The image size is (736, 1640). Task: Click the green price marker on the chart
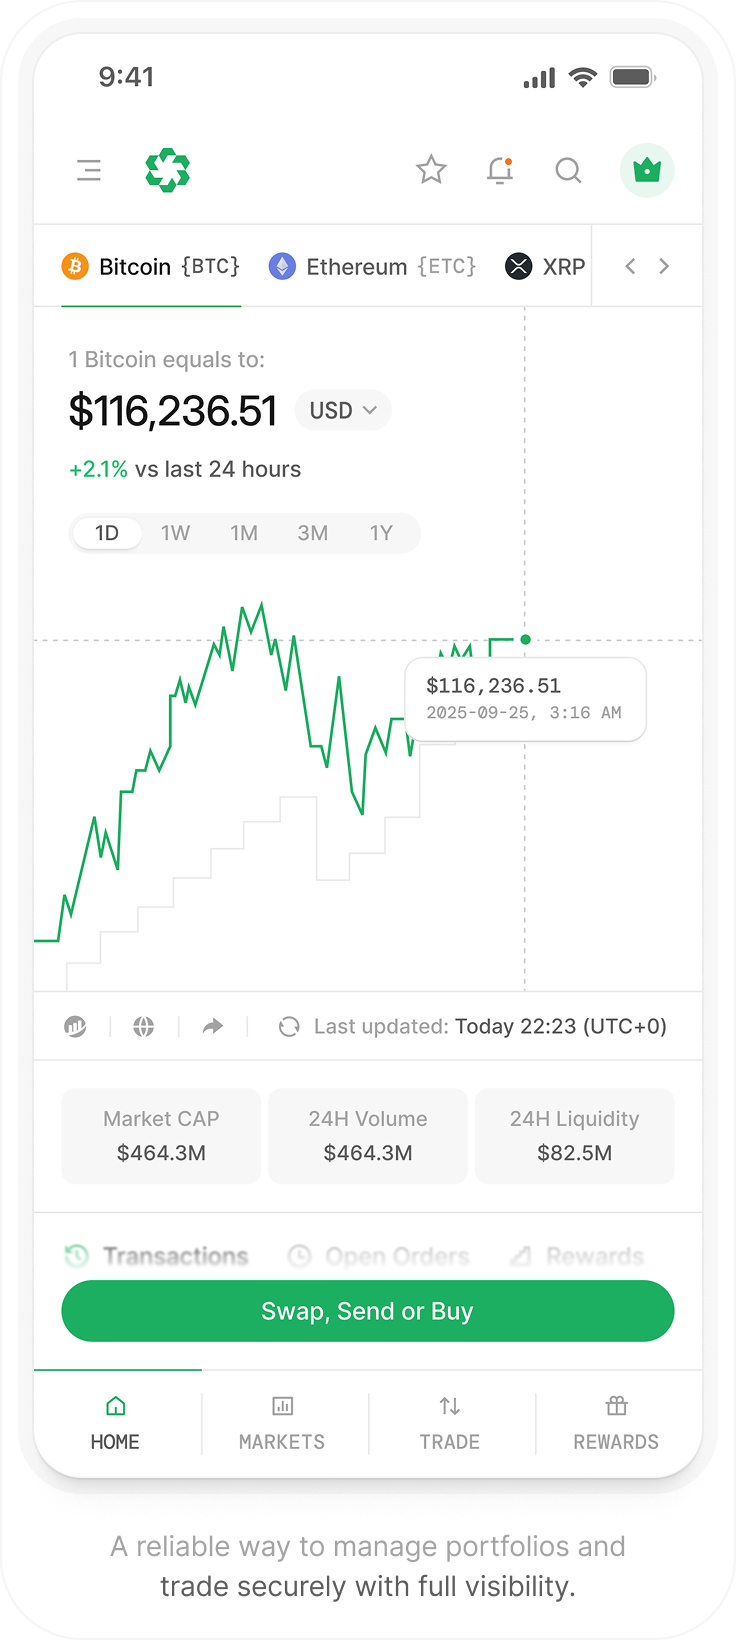[525, 639]
